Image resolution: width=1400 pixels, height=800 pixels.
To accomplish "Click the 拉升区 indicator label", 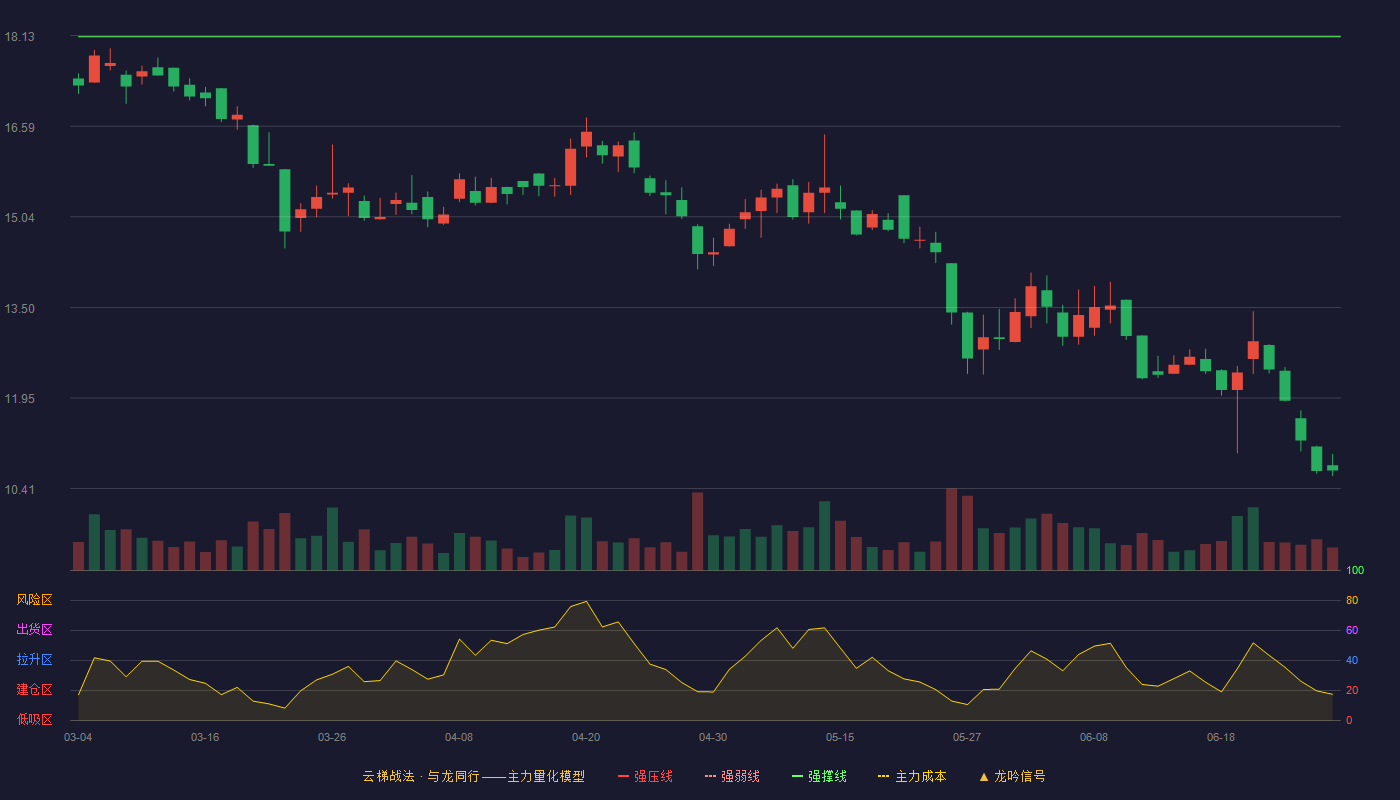I will 34,660.
